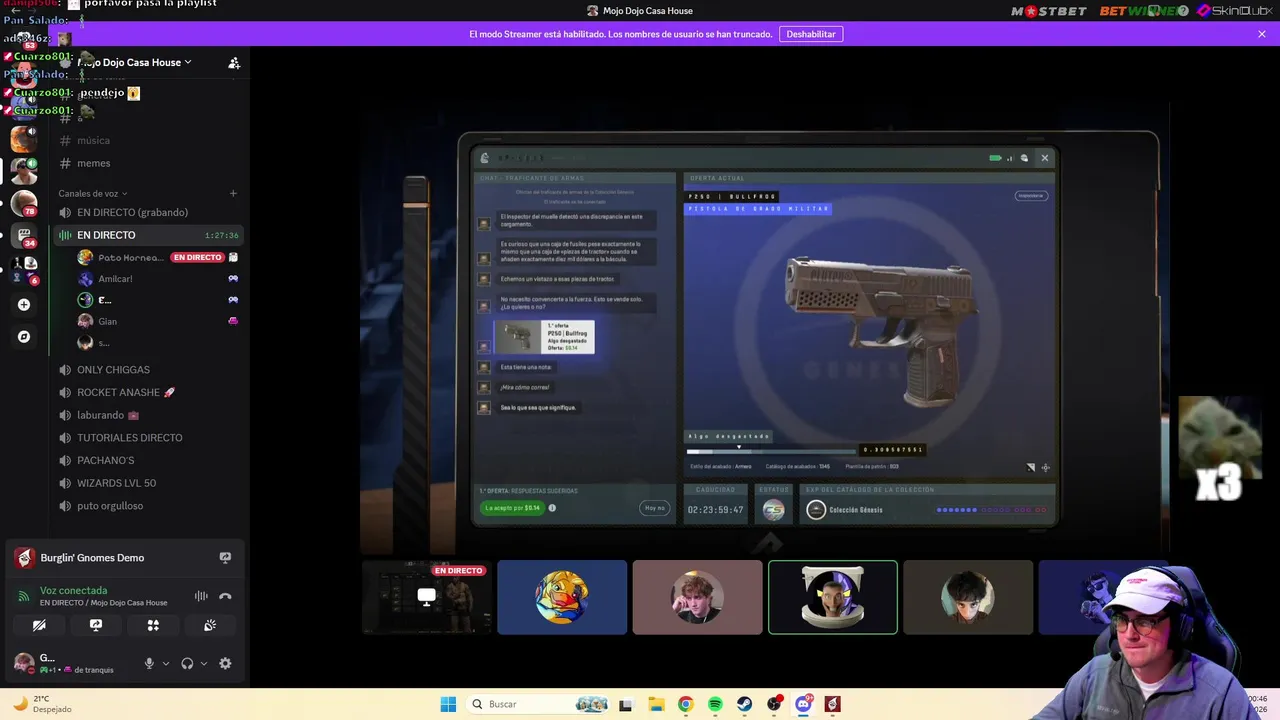Open Google Chrome from the taskbar

point(685,704)
